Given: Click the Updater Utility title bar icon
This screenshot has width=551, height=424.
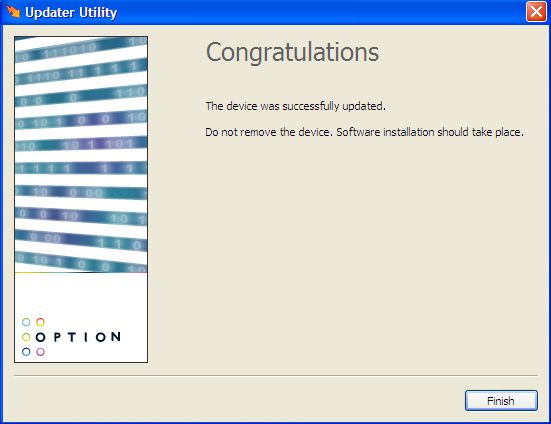Looking at the screenshot, I should pos(13,12).
